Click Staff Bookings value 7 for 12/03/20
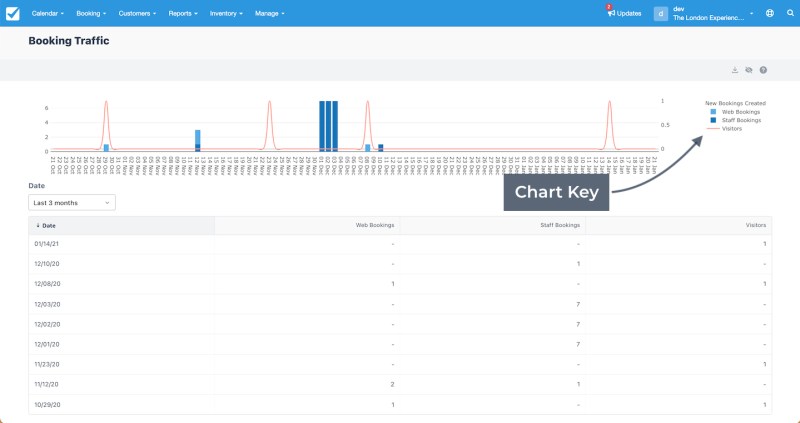 pyautogui.click(x=578, y=305)
